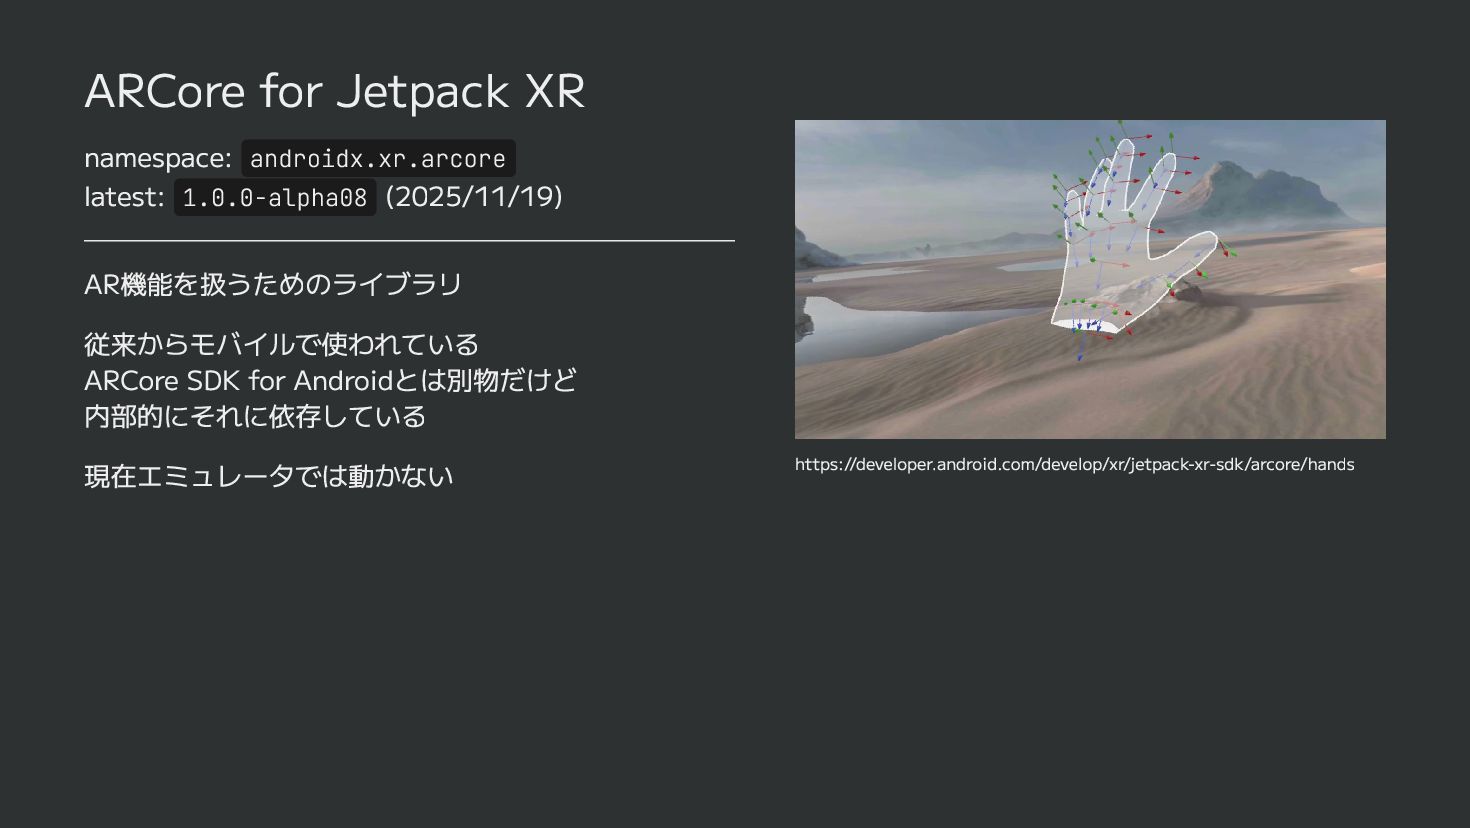
Task: Click the '1.0.0-alpha08' version code chip
Action: coord(275,197)
